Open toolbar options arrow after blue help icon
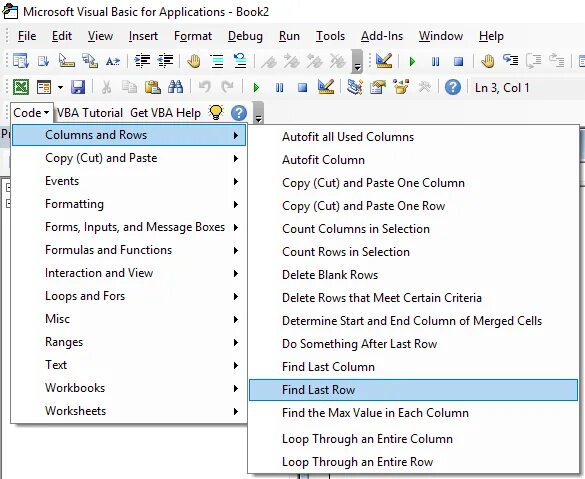This screenshot has width=585, height=479. (258, 113)
